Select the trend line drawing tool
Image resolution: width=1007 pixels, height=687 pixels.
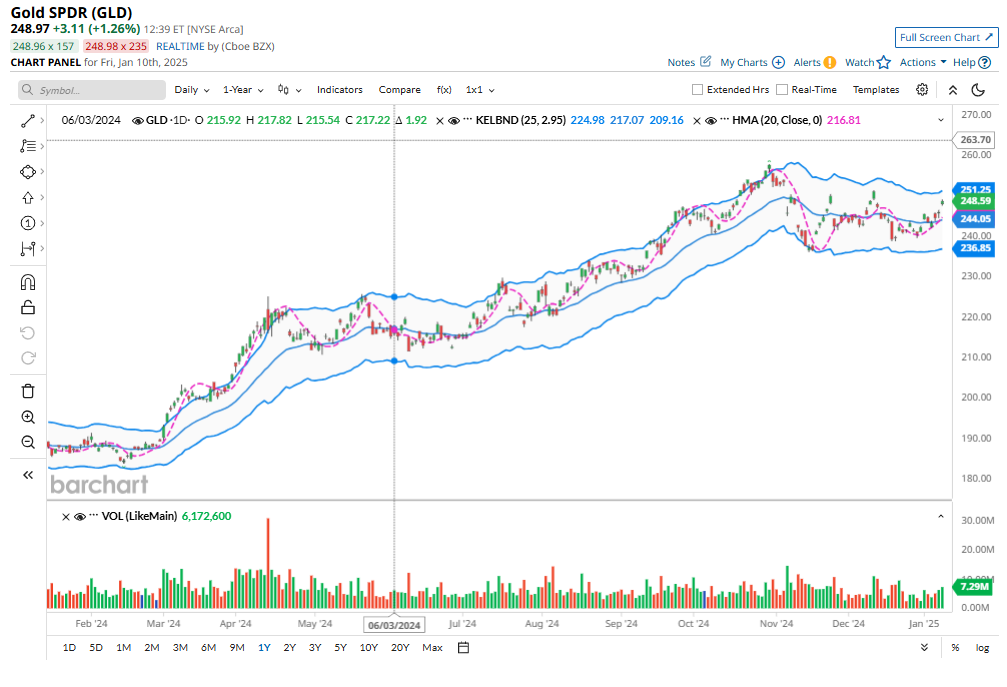pos(28,121)
